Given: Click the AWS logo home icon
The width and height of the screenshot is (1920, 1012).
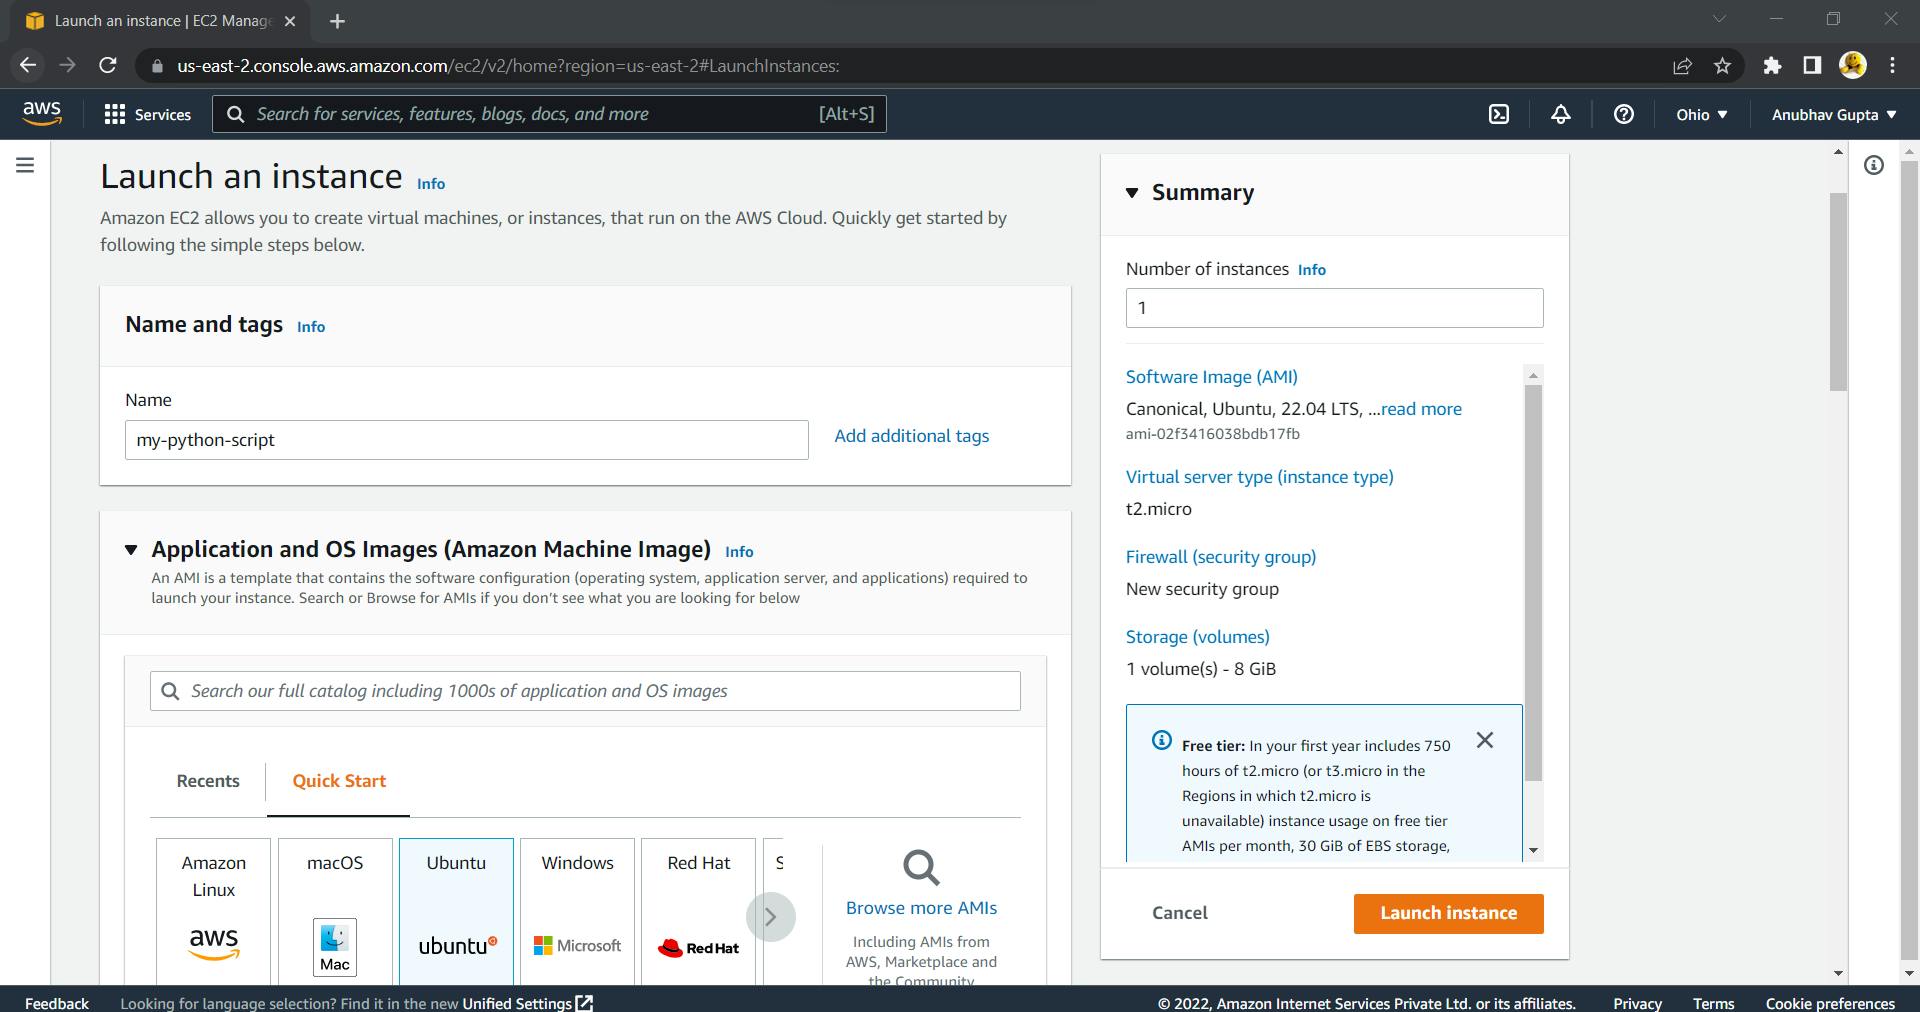Looking at the screenshot, I should pyautogui.click(x=42, y=114).
